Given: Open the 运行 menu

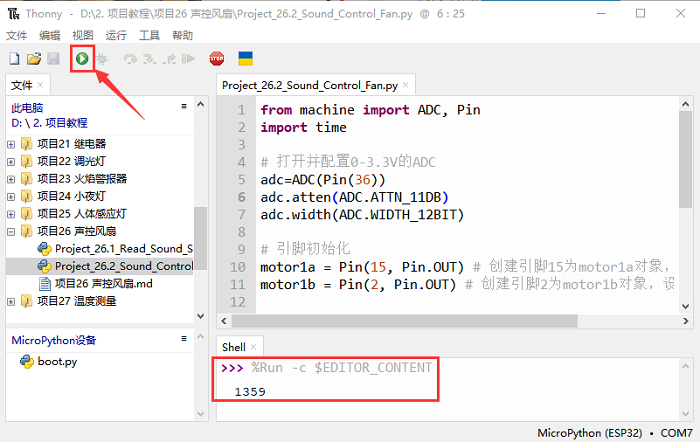Looking at the screenshot, I should 116,35.
